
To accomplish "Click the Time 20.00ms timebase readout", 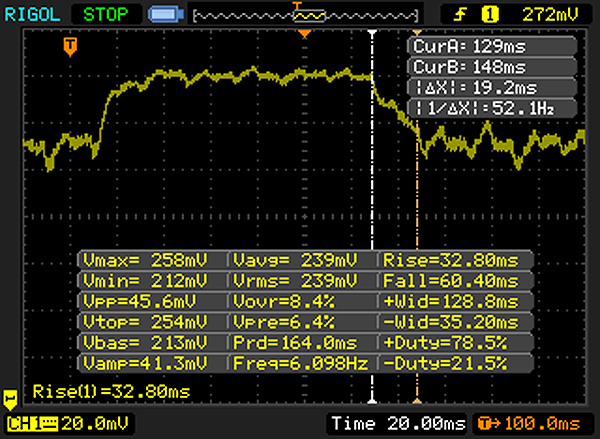I will [398, 424].
